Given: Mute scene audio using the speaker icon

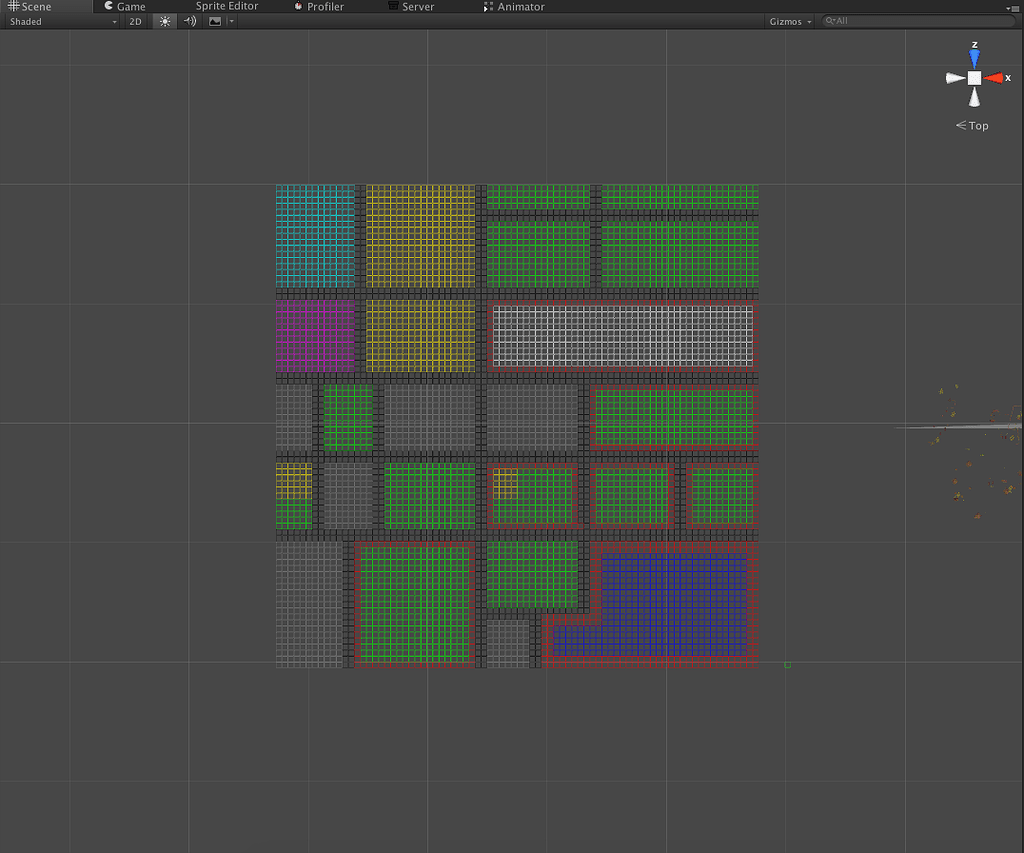Looking at the screenshot, I should click(189, 21).
